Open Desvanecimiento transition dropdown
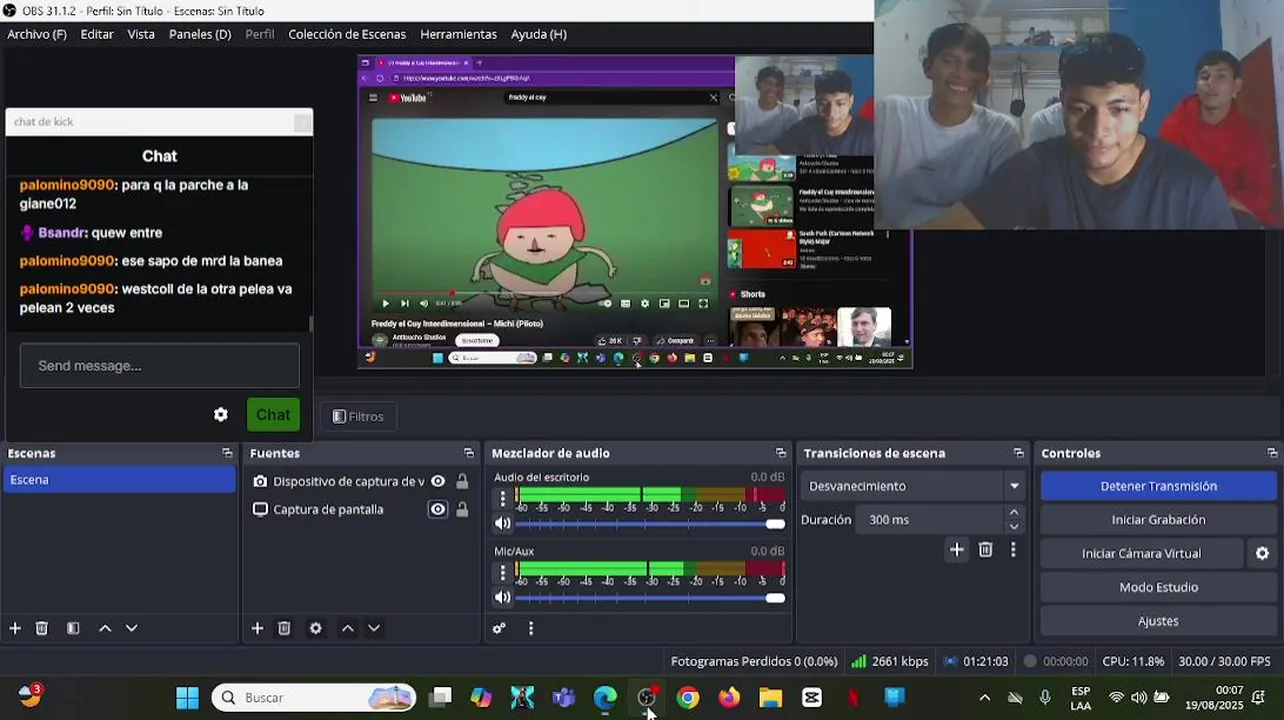 coord(914,486)
